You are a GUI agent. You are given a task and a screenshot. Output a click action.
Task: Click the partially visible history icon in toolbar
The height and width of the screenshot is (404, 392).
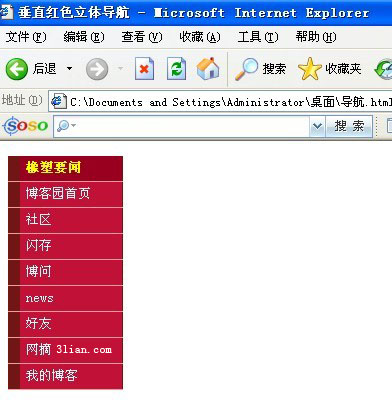383,69
